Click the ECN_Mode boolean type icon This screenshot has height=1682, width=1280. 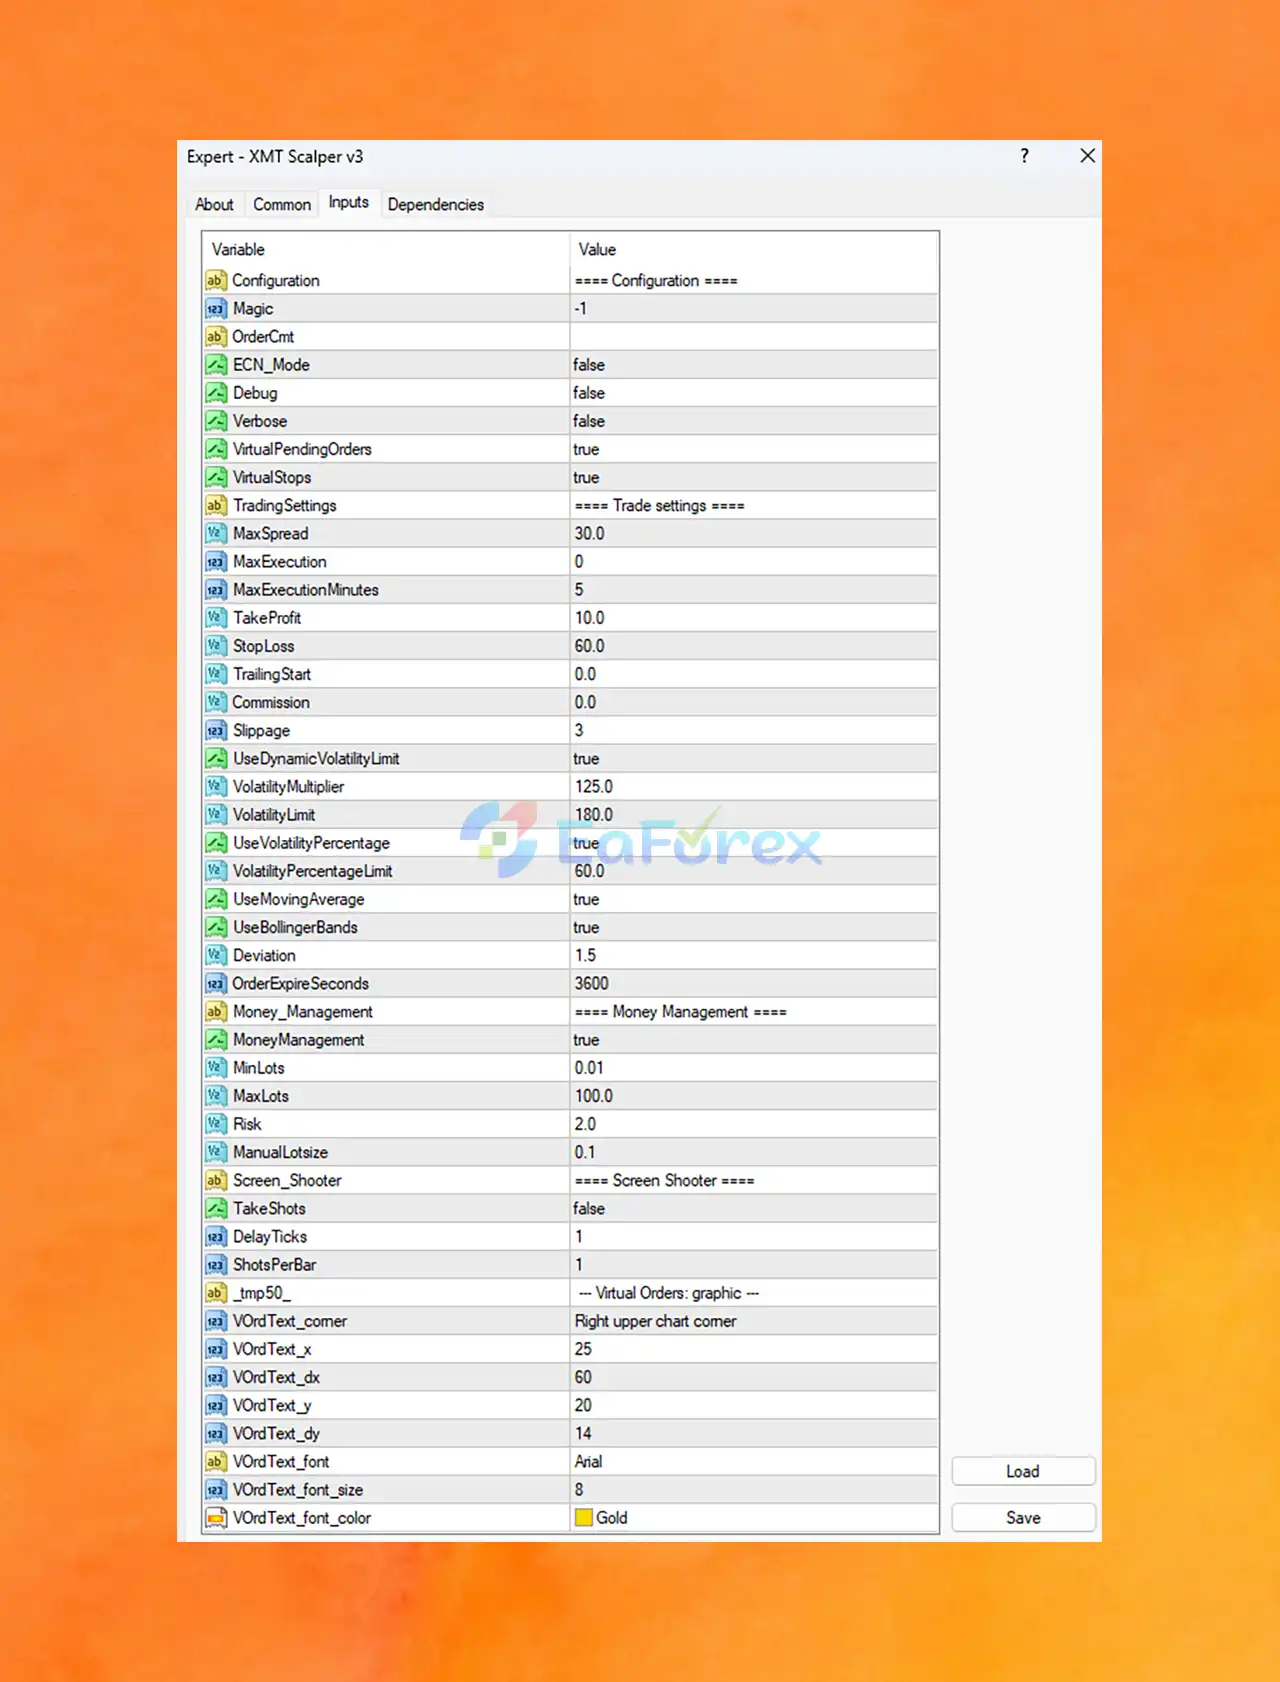[x=215, y=365]
